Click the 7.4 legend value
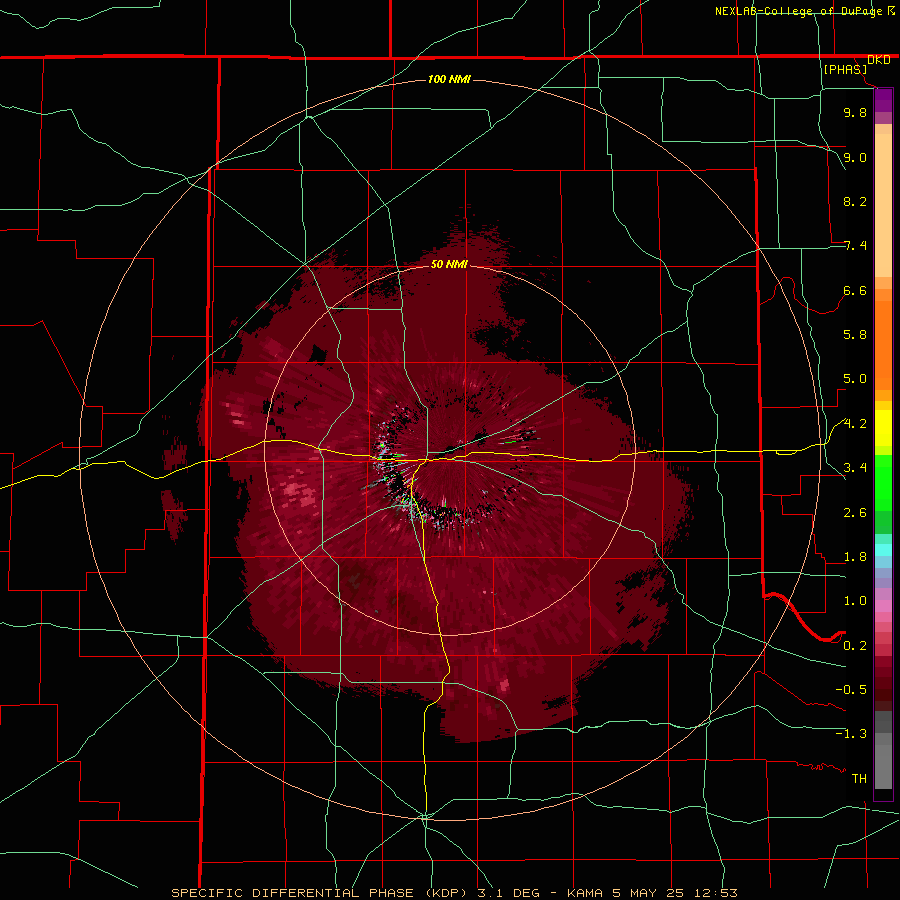Image resolution: width=900 pixels, height=900 pixels. pyautogui.click(x=855, y=246)
